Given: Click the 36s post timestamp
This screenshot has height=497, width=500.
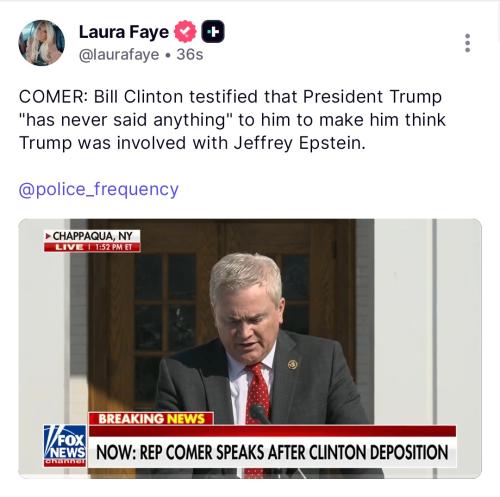Looking at the screenshot, I should tap(190, 54).
